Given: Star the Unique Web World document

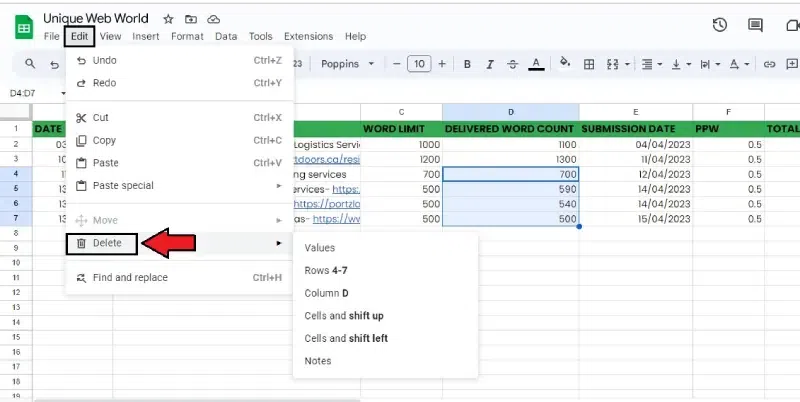Looking at the screenshot, I should coord(168,19).
